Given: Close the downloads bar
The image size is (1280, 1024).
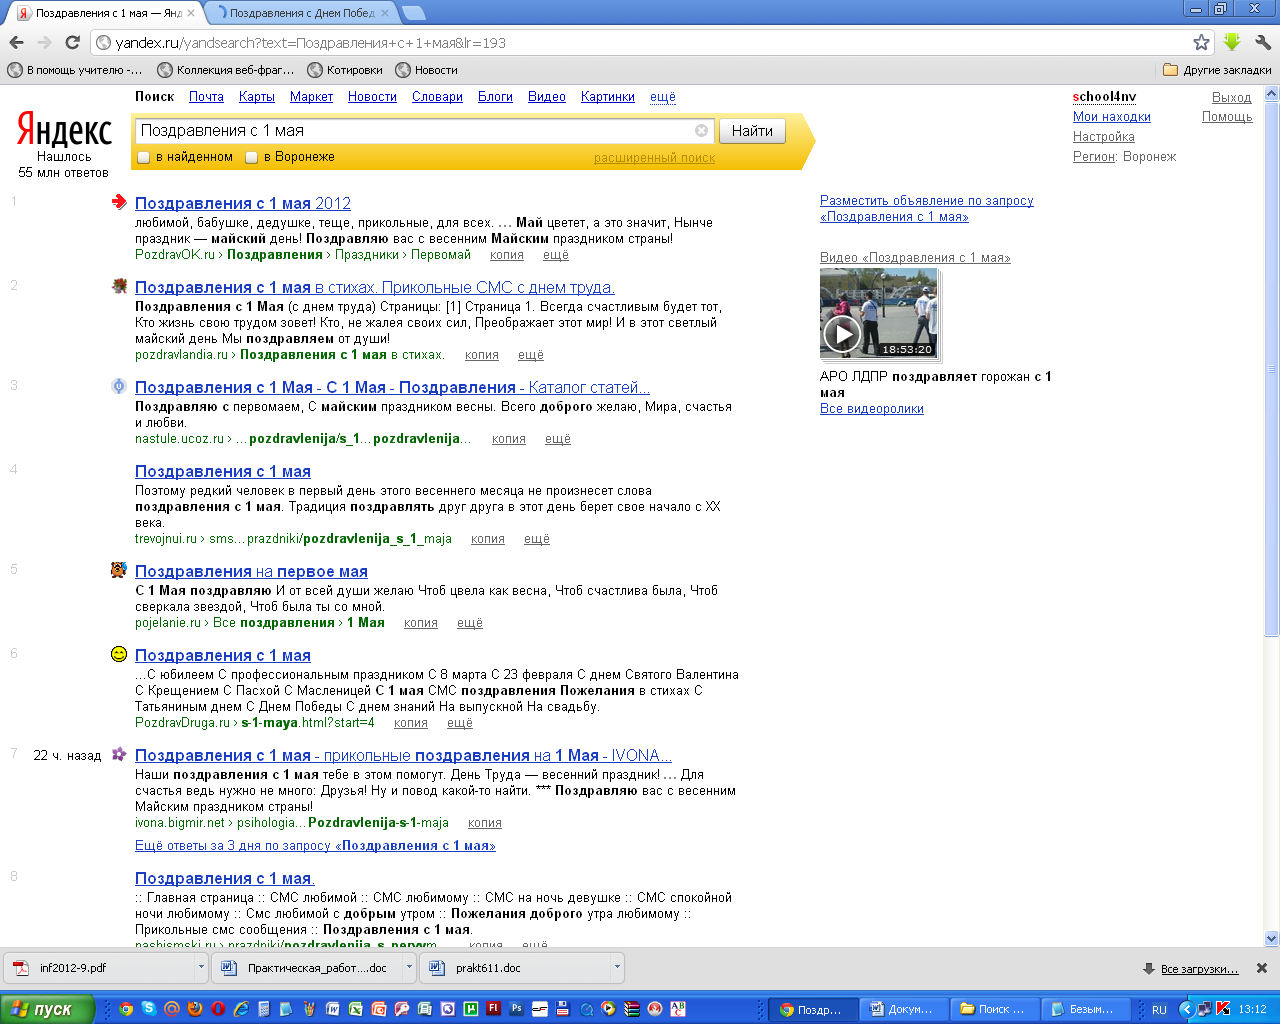Looking at the screenshot, I should point(1262,968).
